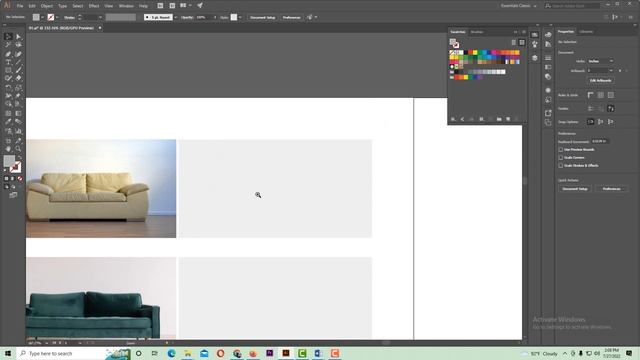The image size is (640, 360).
Task: Click the rocket GPU performance icon
Action: 200,5
